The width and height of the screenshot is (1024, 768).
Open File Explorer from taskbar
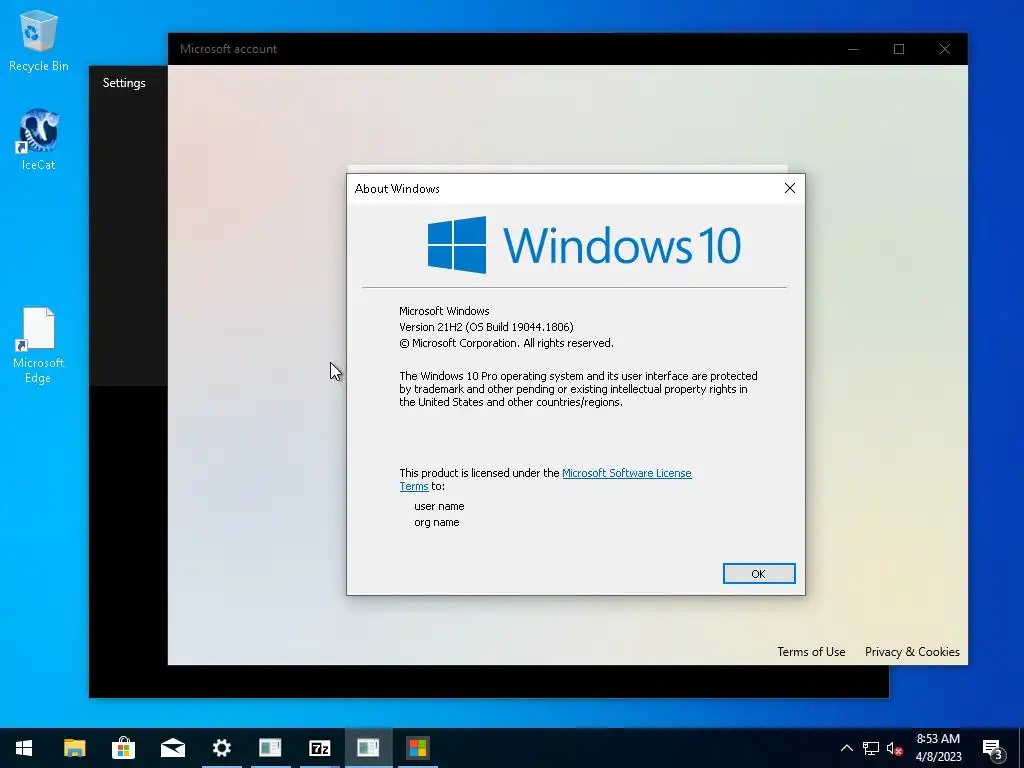pos(74,748)
